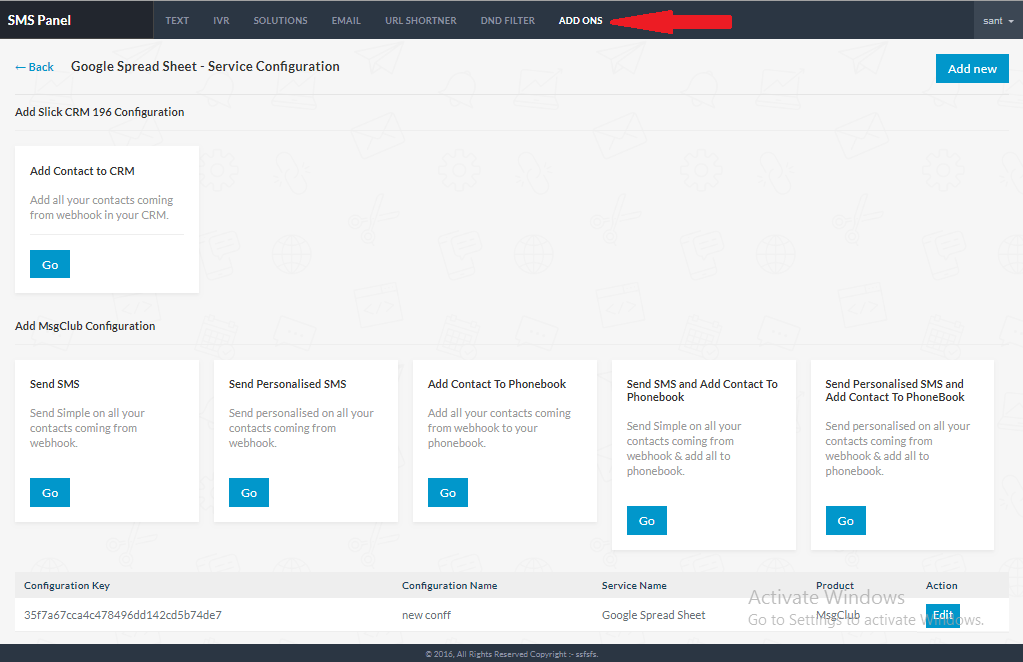Click the Send Personalised SMS card title
This screenshot has height=662, width=1023.
coord(288,384)
